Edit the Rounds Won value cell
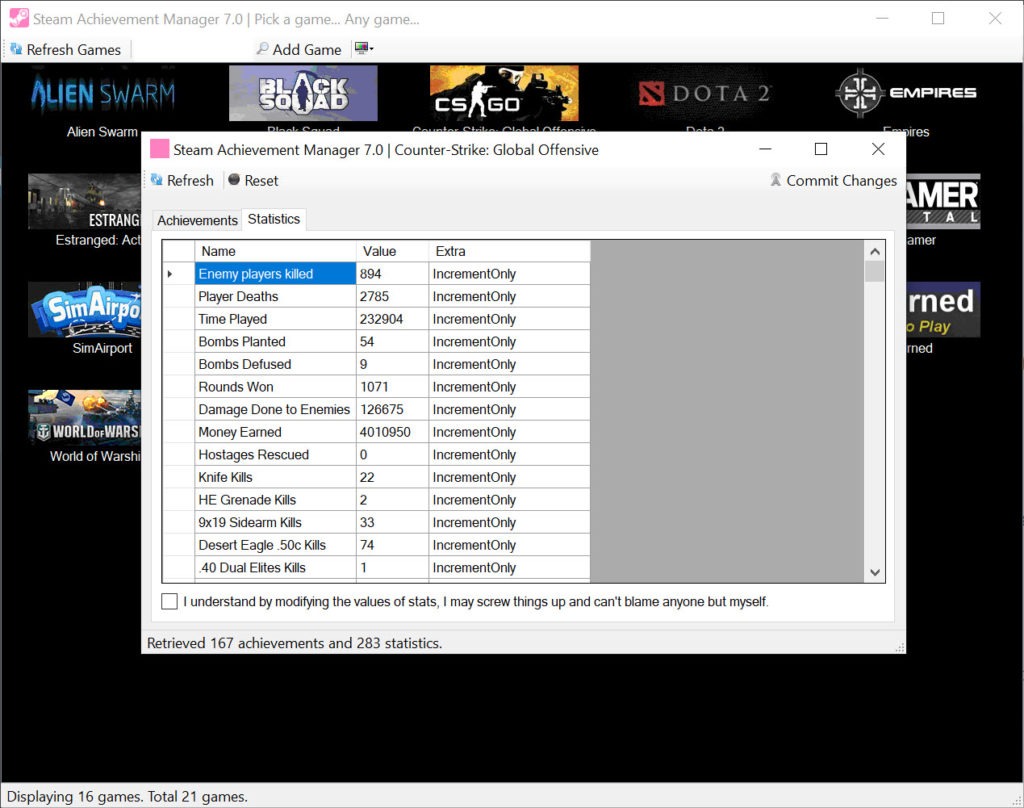The image size is (1024, 808). pyautogui.click(x=392, y=387)
